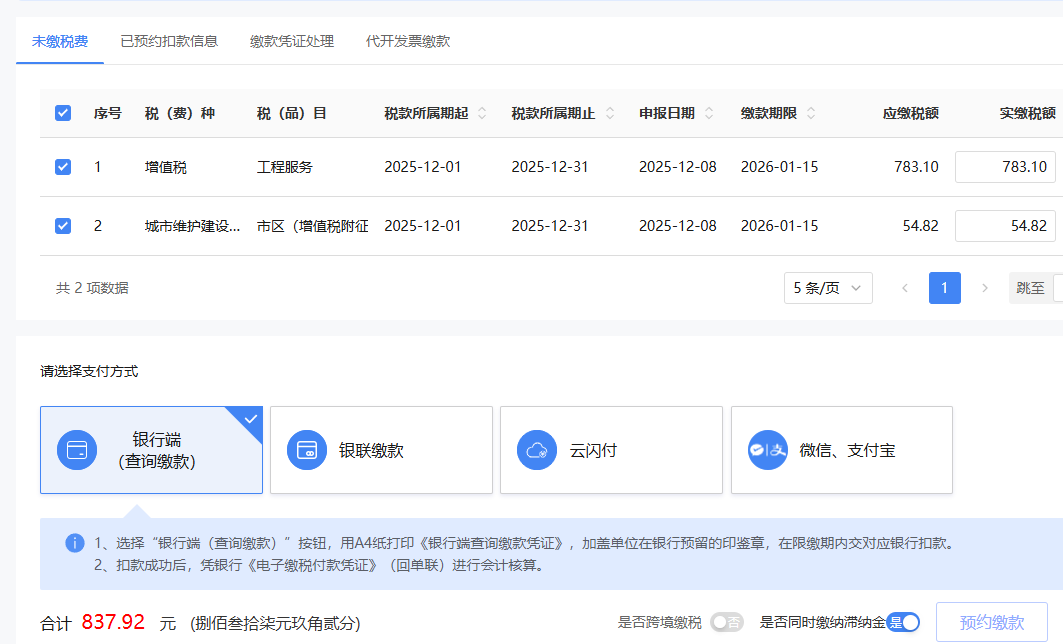The image size is (1063, 644).
Task: Sort by 税款所属期止 column arrows
Action: click(610, 113)
